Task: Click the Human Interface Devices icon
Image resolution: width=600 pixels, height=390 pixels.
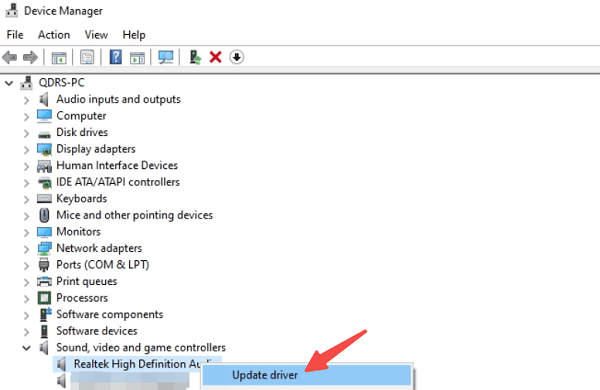Action: click(x=44, y=166)
